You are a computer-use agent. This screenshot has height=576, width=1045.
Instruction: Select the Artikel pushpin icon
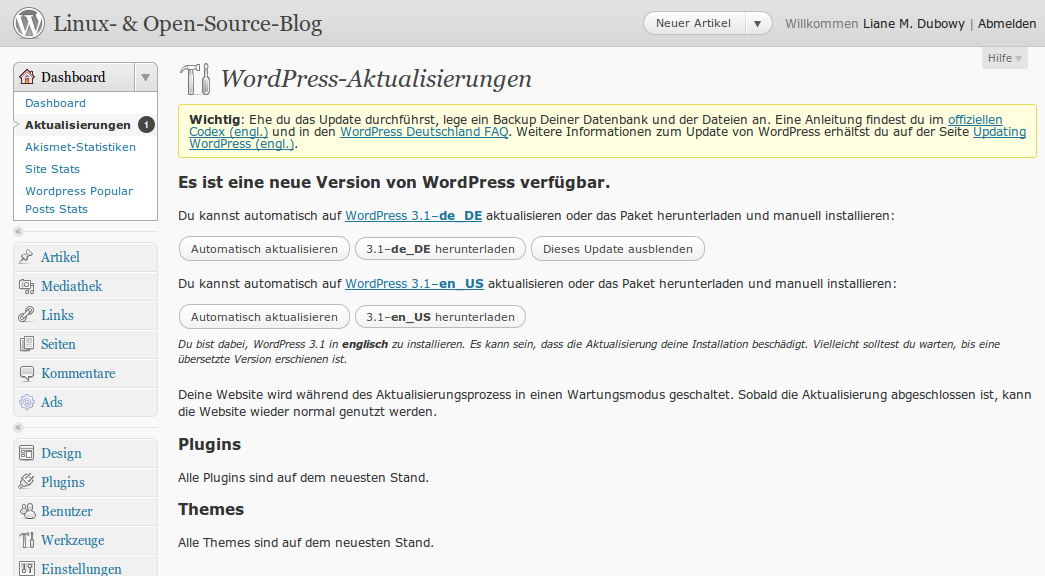[23, 257]
